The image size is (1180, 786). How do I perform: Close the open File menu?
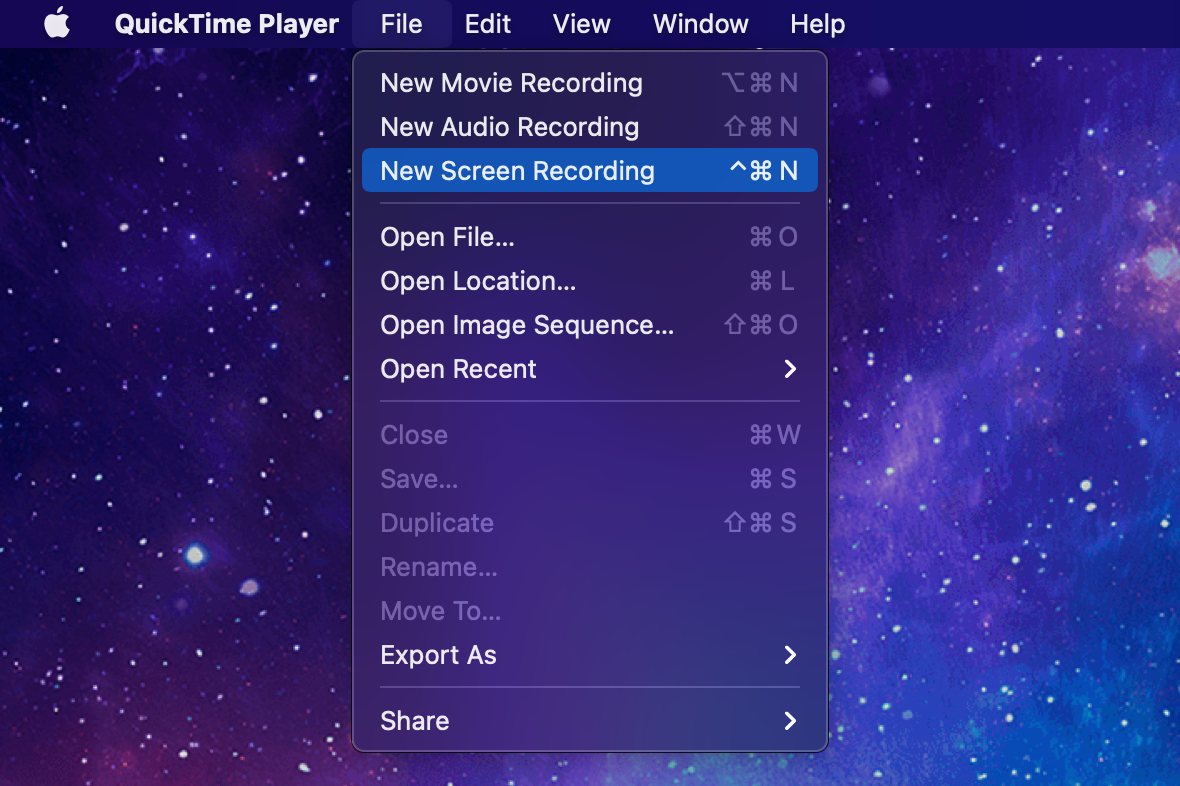[401, 24]
